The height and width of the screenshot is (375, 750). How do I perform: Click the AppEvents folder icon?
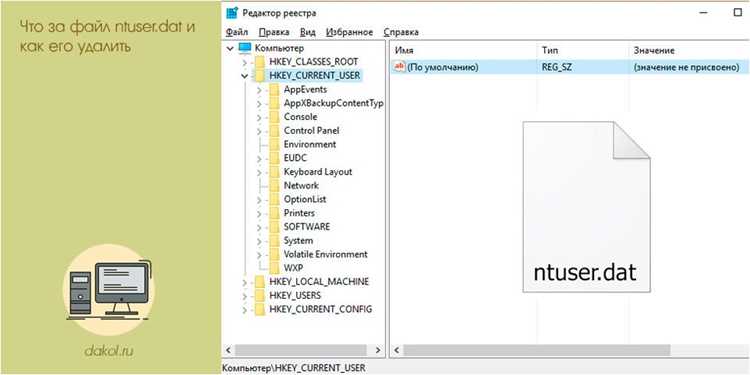pos(274,89)
